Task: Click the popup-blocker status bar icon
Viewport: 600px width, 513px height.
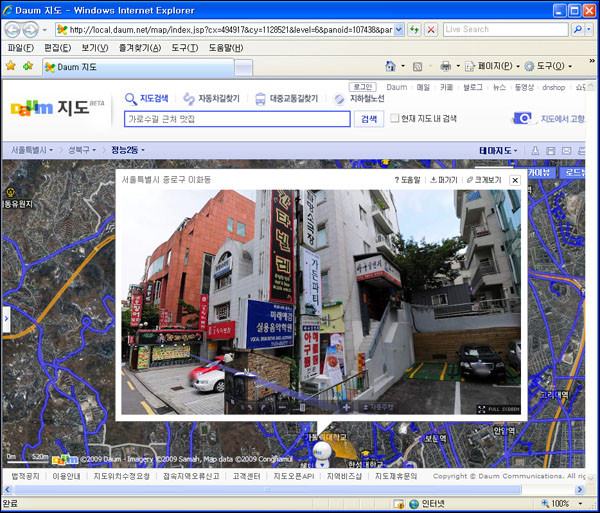Action: [x=398, y=504]
